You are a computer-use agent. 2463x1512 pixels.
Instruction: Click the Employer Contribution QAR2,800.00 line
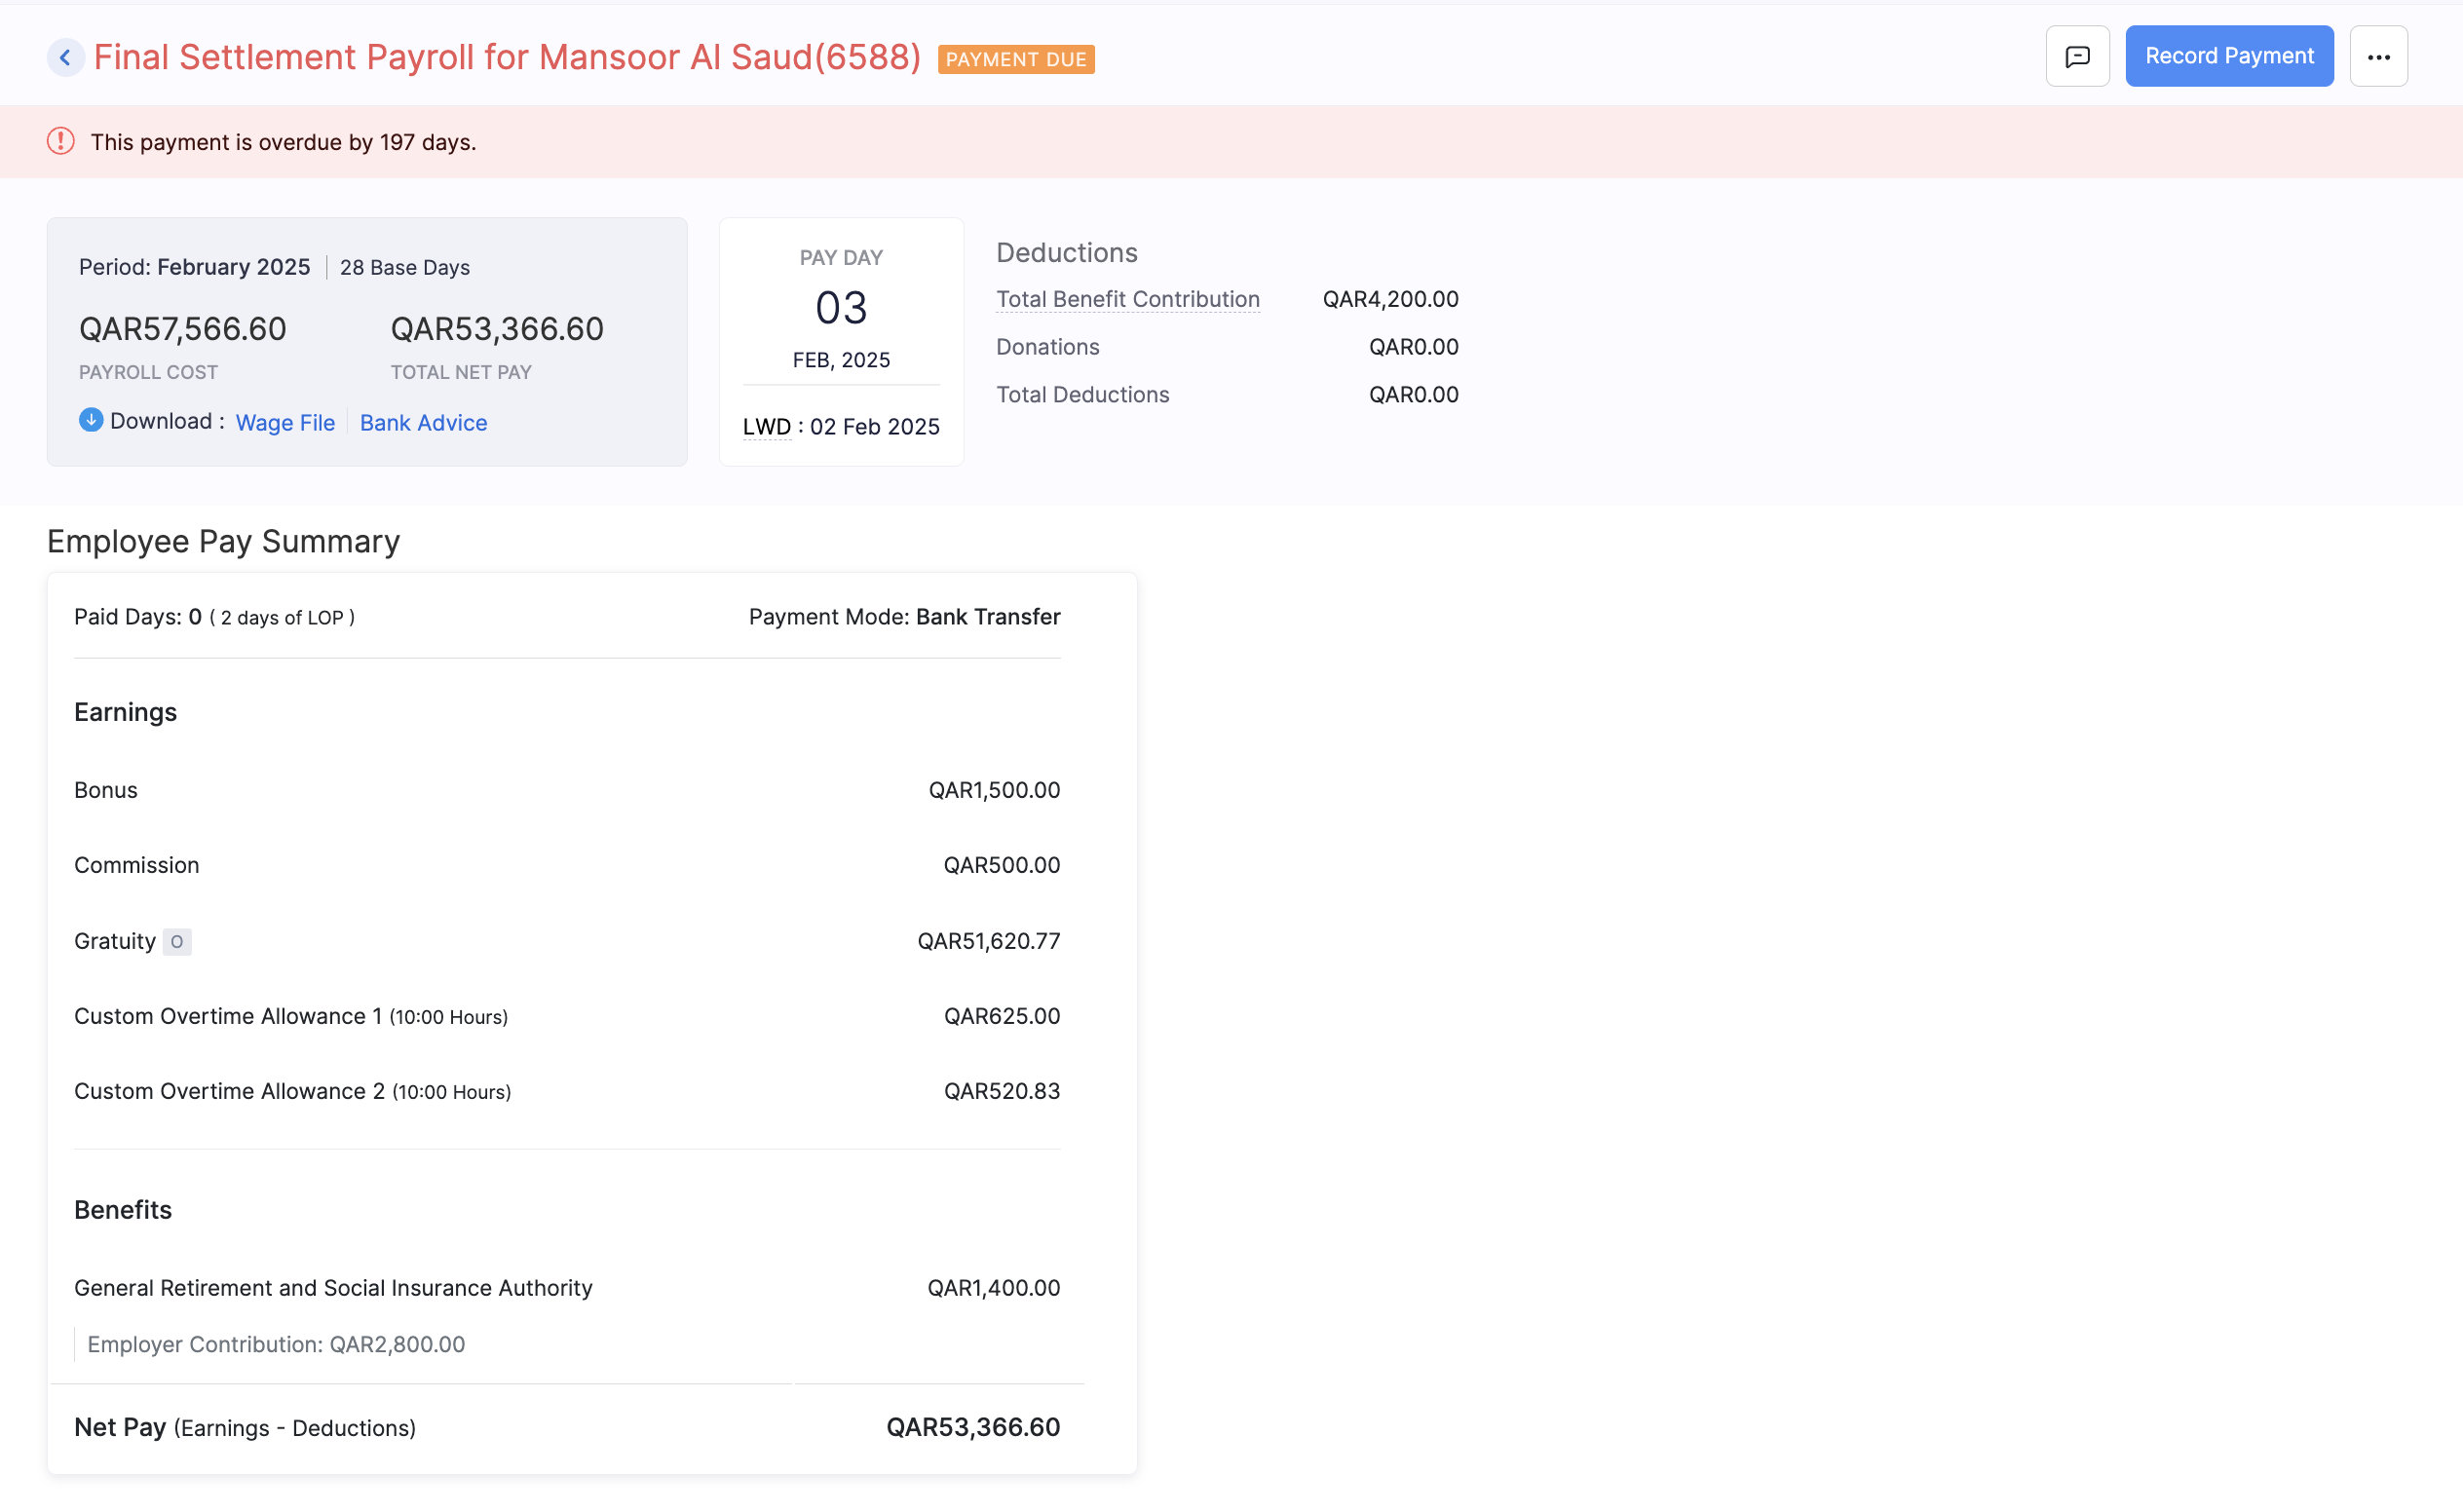[276, 1344]
